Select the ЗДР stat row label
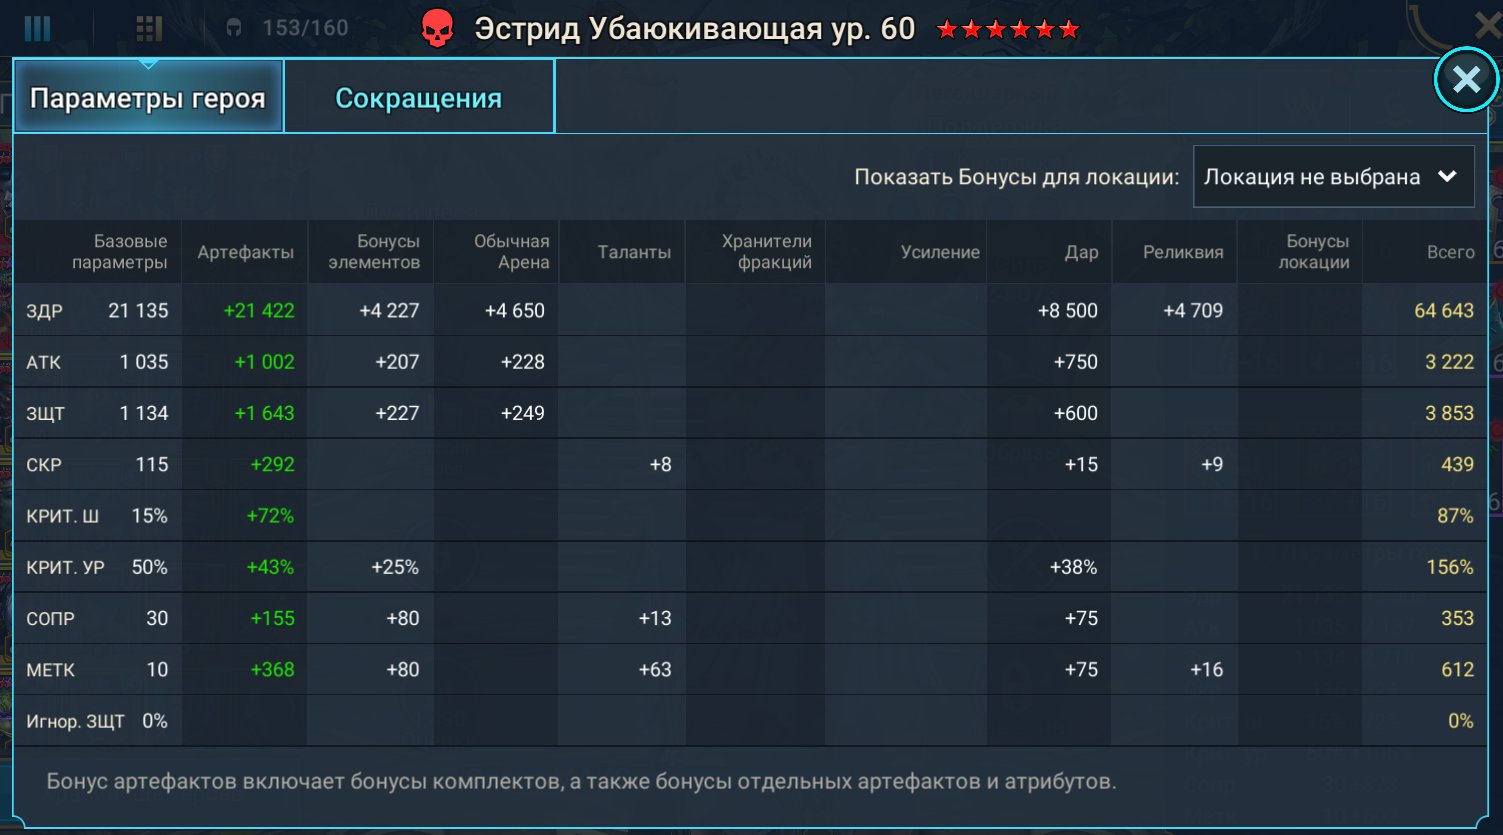 pyautogui.click(x=45, y=311)
